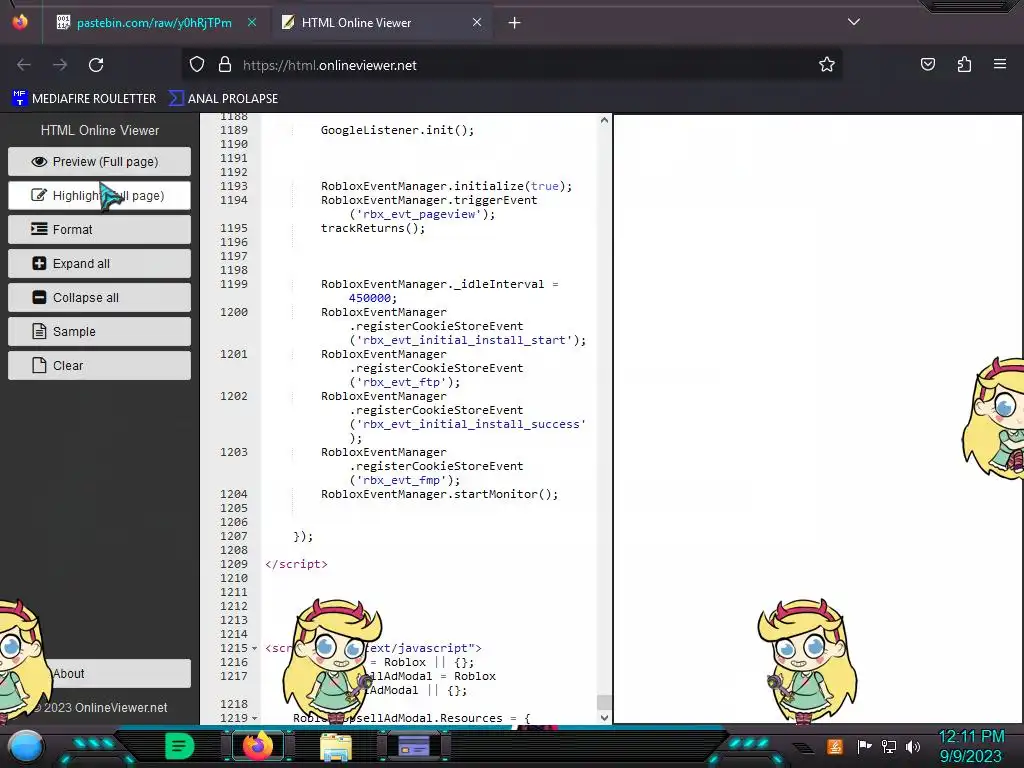
Task: Open the Start orb on the taskbar
Action: click(26, 746)
